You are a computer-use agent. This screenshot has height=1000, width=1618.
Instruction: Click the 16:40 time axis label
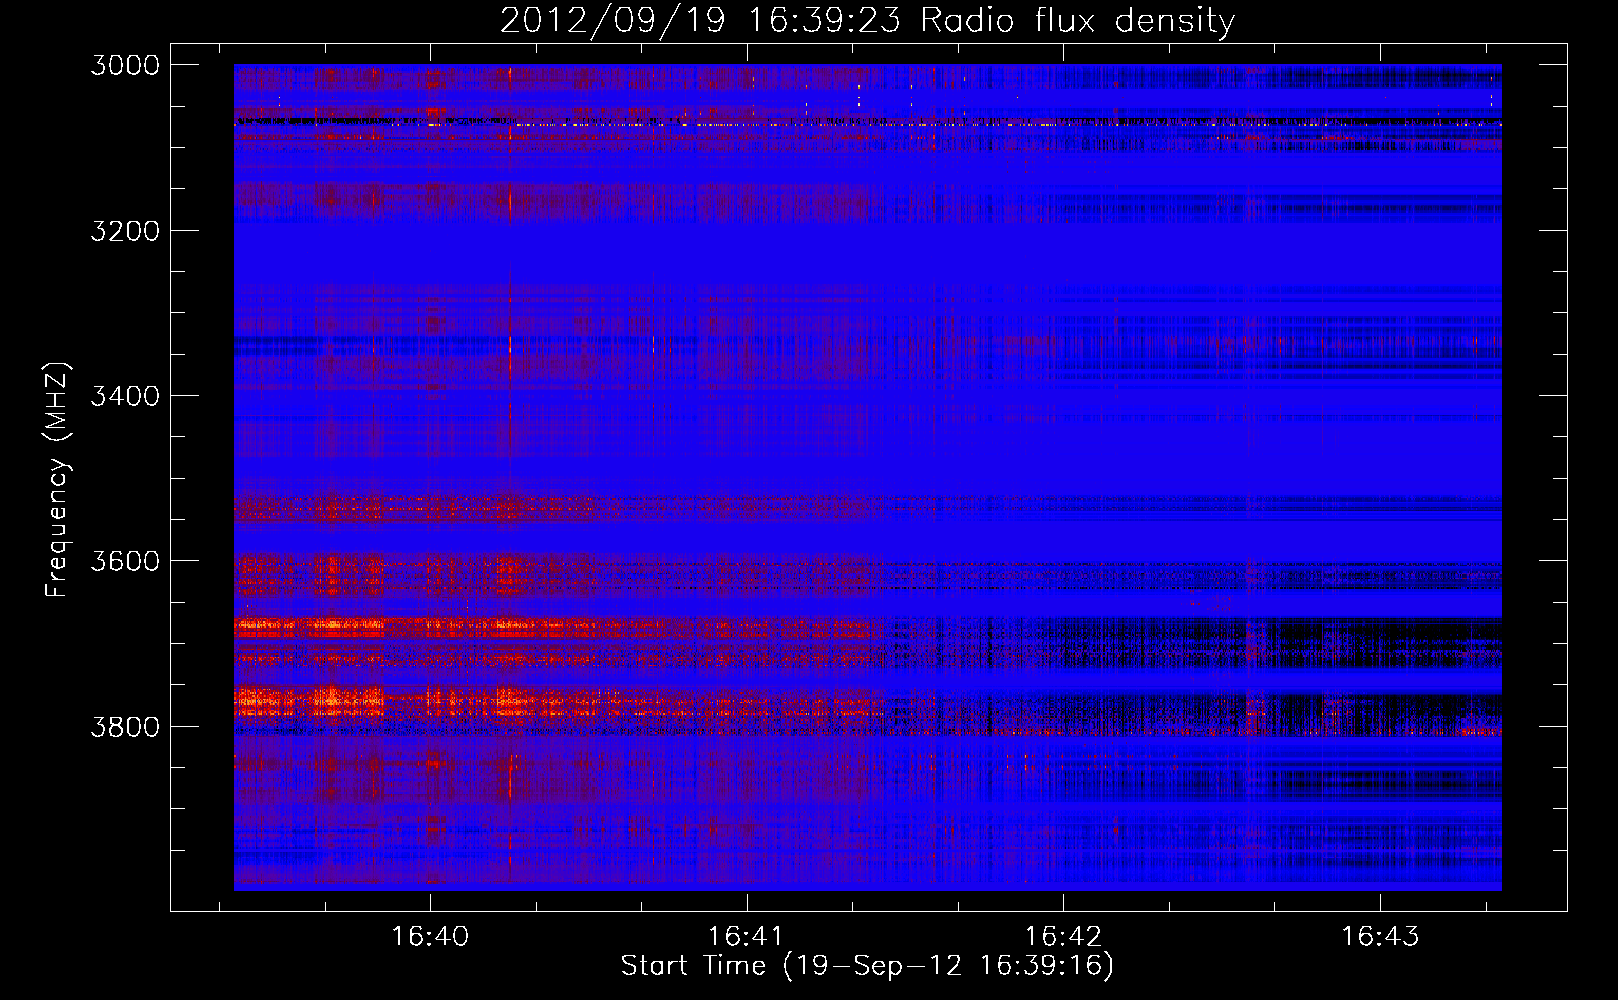[430, 937]
